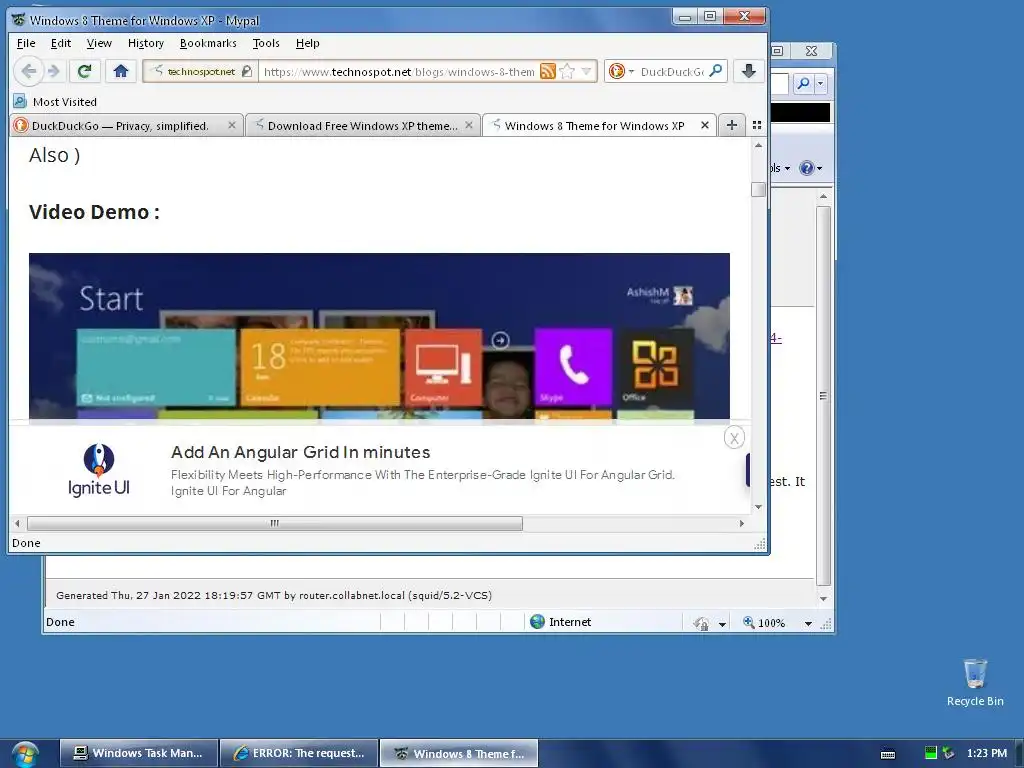The height and width of the screenshot is (768, 1024).
Task: Select the Windows 8 Theme for Windows XP tab
Action: pyautogui.click(x=594, y=125)
